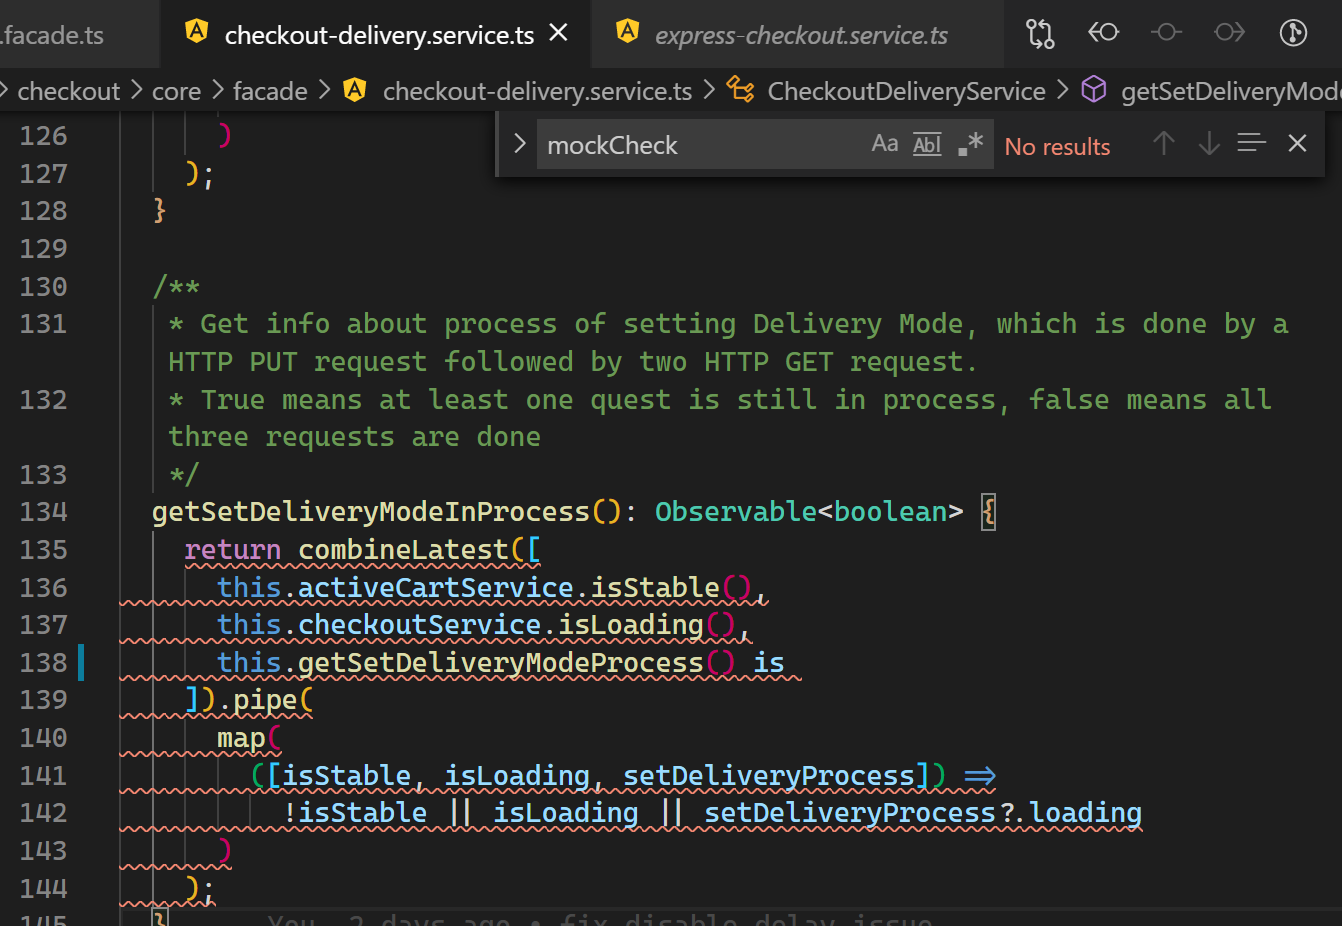Click the next match down arrow
1342x926 pixels.
1208,144
